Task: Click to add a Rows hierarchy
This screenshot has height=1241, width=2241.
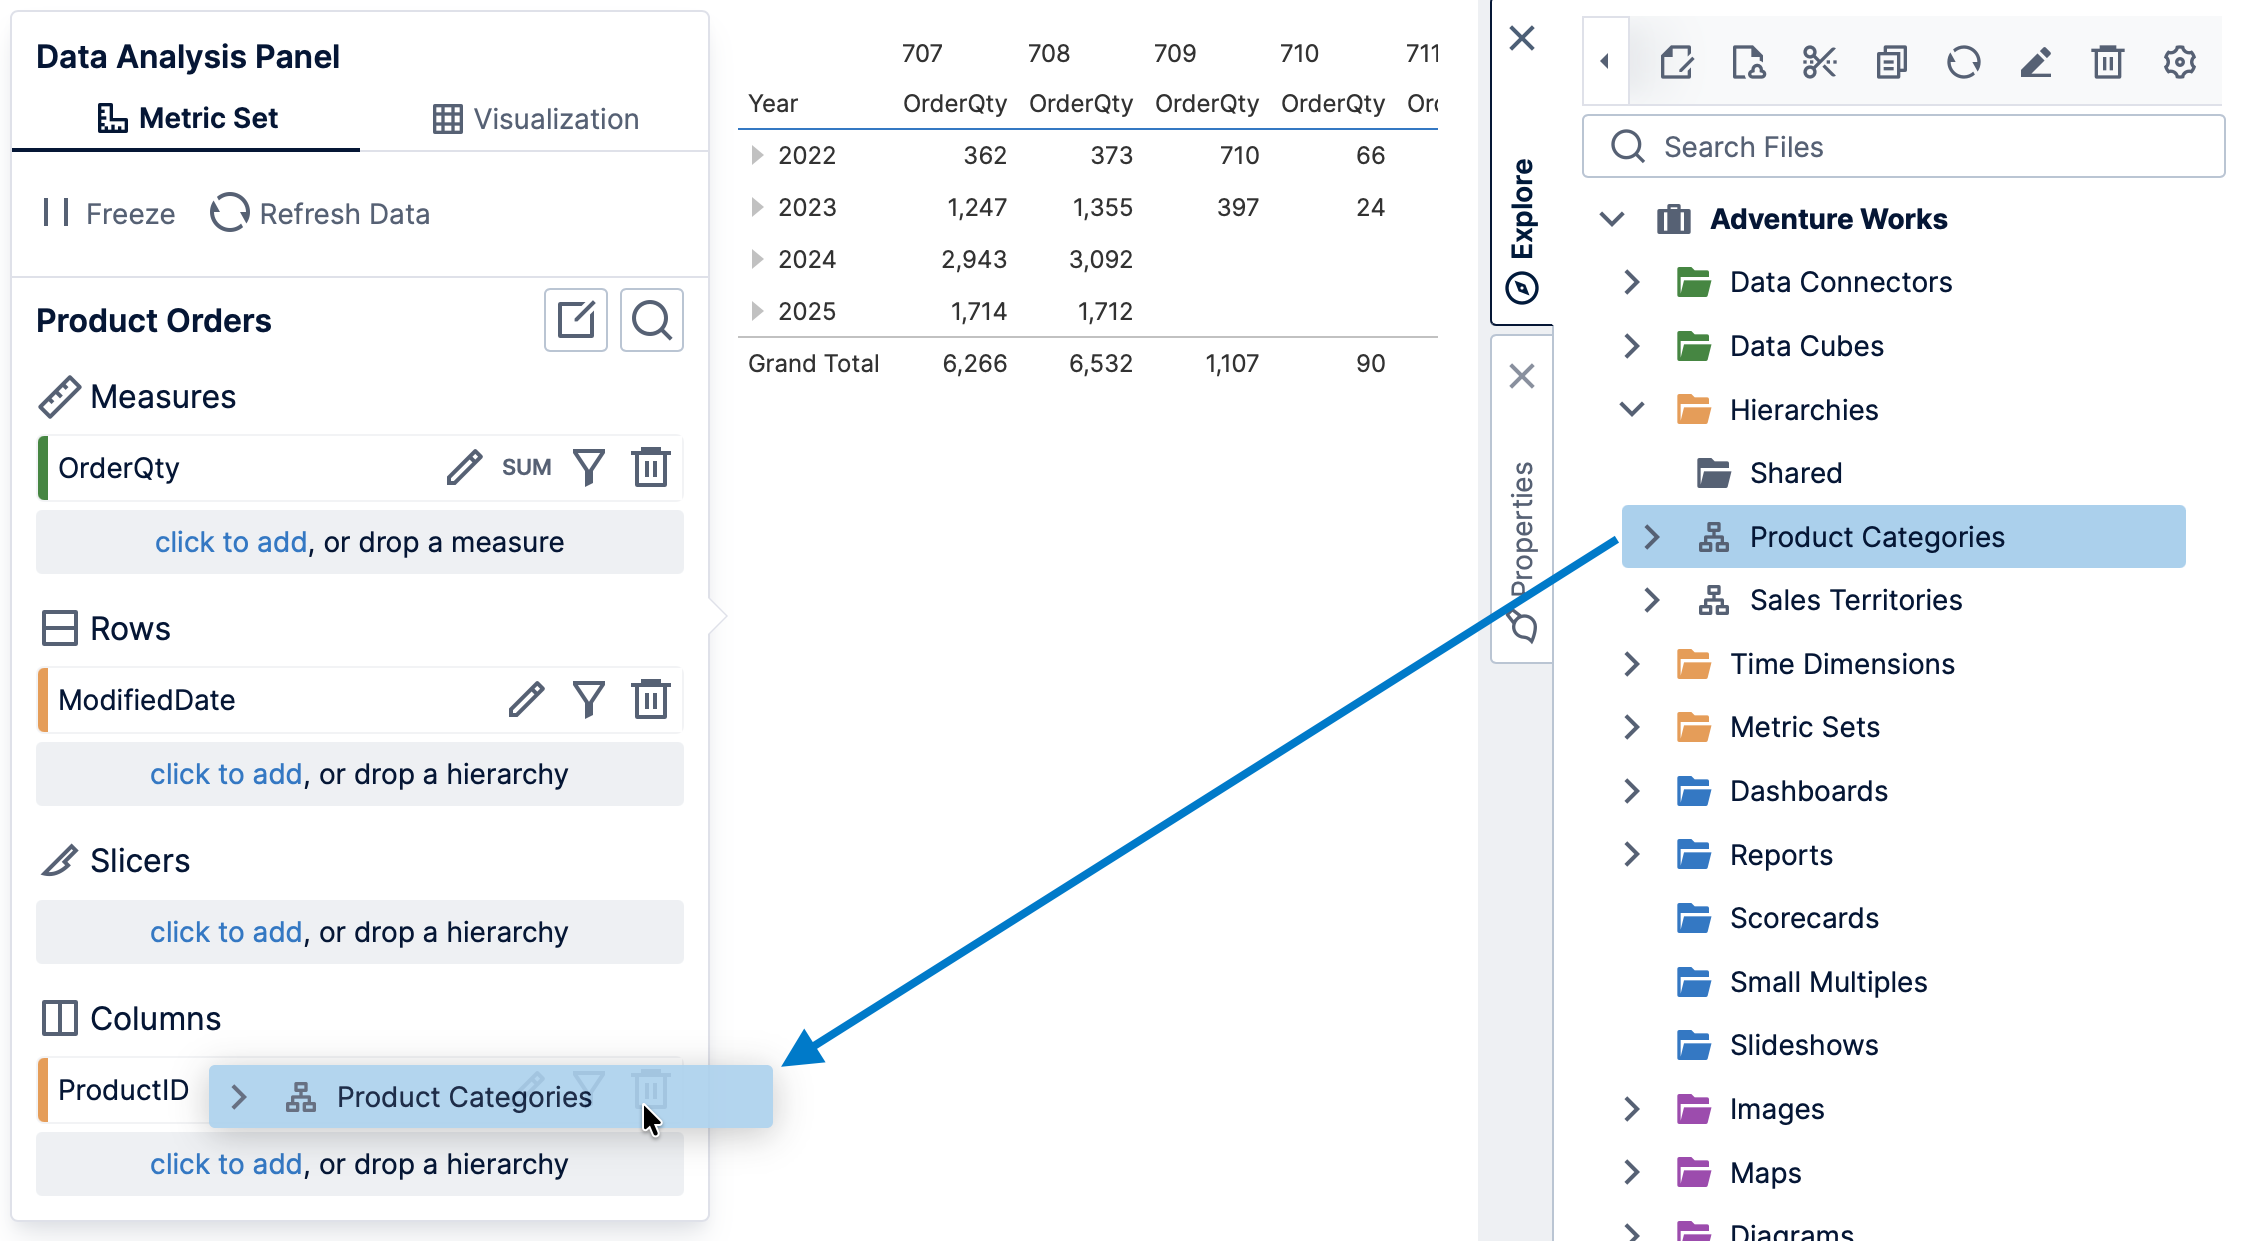Action: pyautogui.click(x=226, y=773)
